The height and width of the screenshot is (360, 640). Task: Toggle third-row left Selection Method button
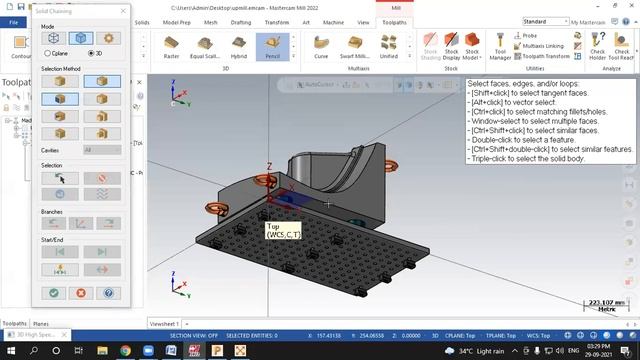(60, 116)
